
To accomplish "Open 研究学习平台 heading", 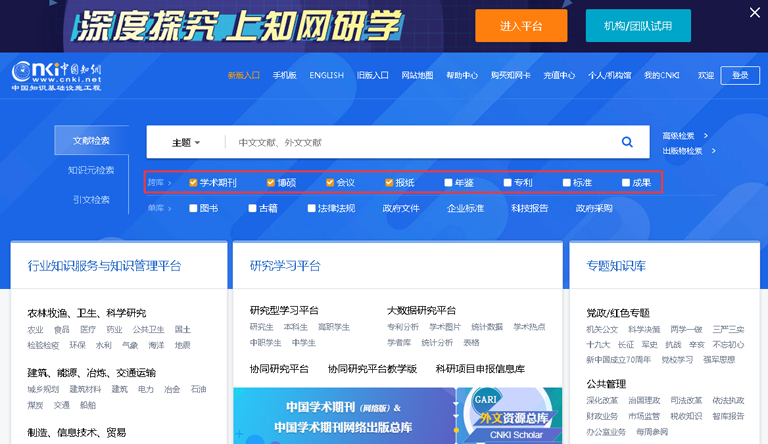I will pyautogui.click(x=285, y=266).
